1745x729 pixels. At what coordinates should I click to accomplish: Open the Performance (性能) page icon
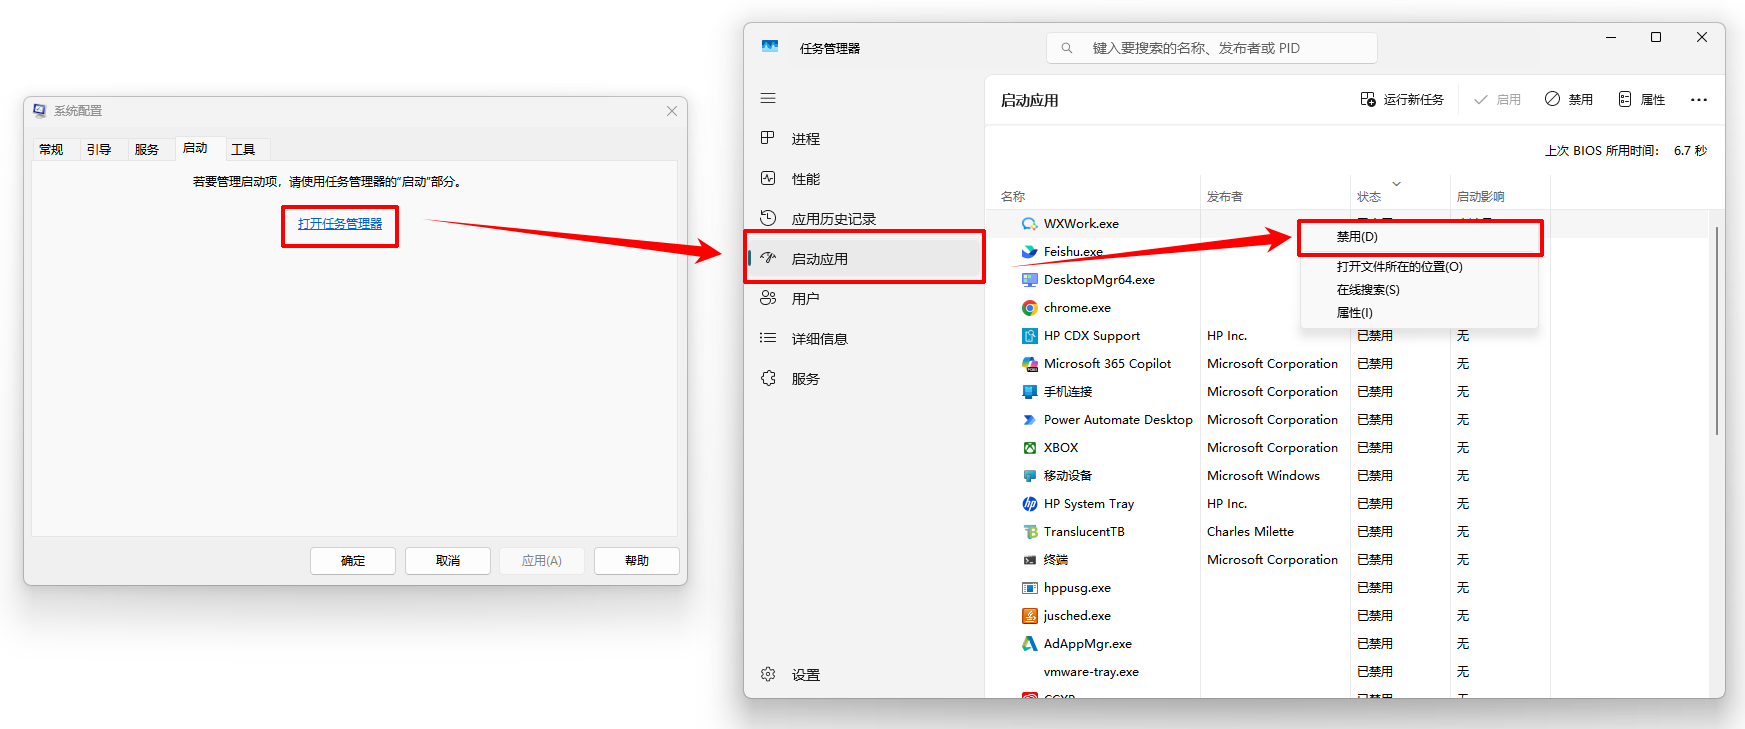768,179
